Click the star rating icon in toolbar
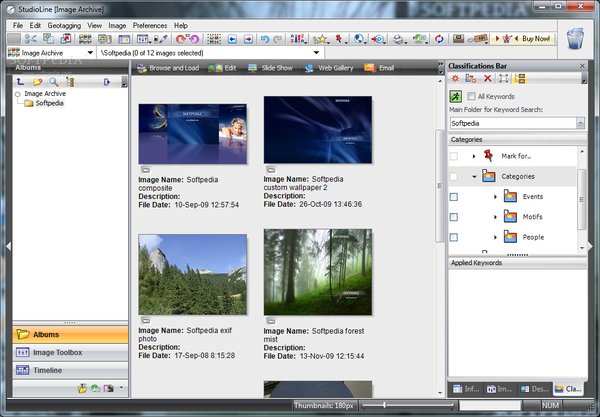The image size is (600, 417). pos(320,39)
